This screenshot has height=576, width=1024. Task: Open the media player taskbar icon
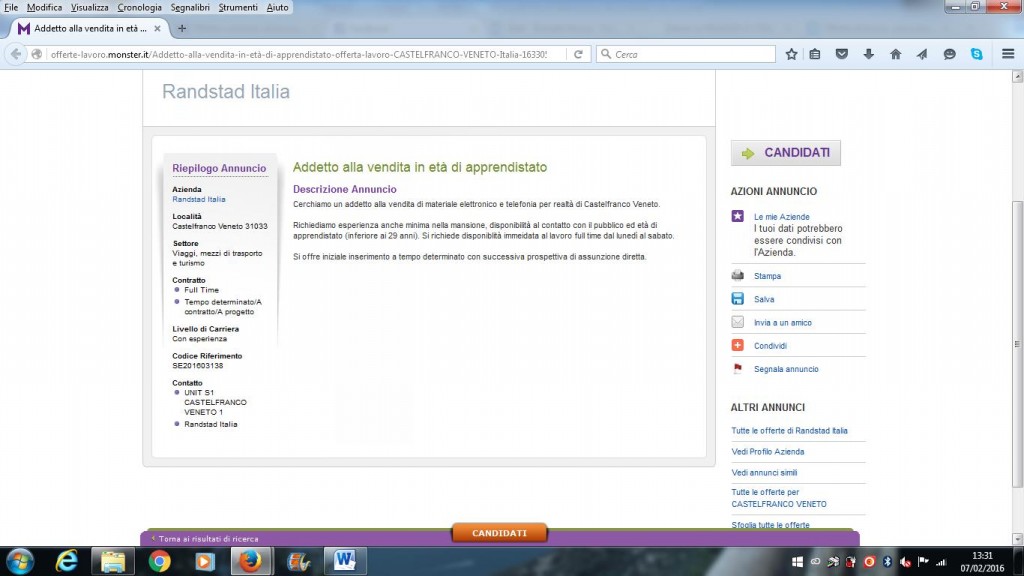204,561
